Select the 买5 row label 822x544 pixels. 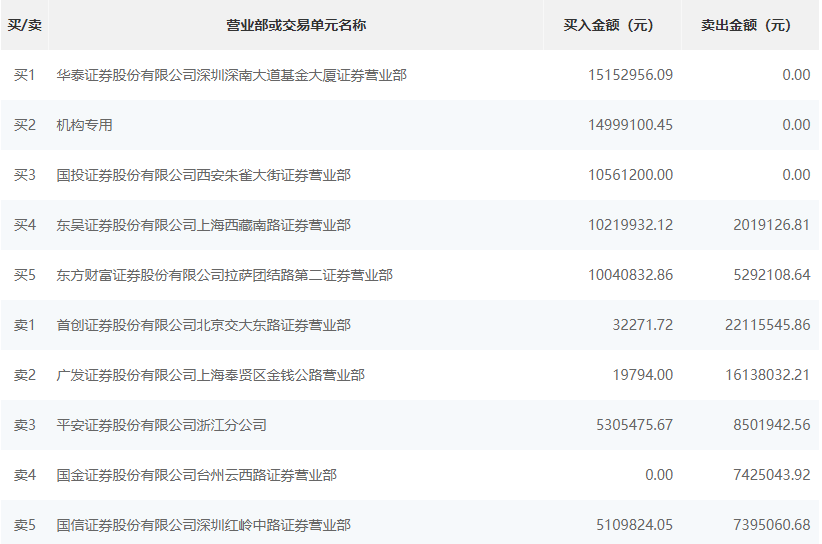click(25, 275)
